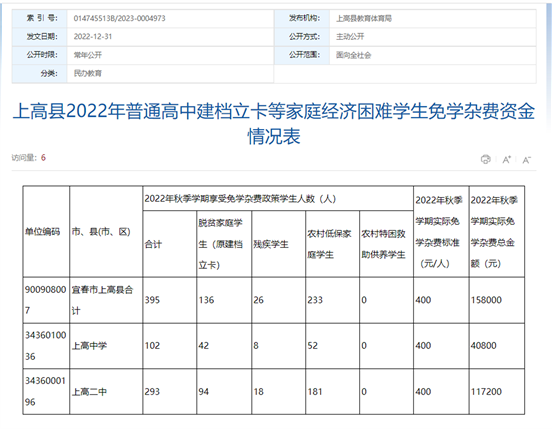The image size is (552, 429).
Task: Click the visit count number 6
Action: (x=43, y=158)
